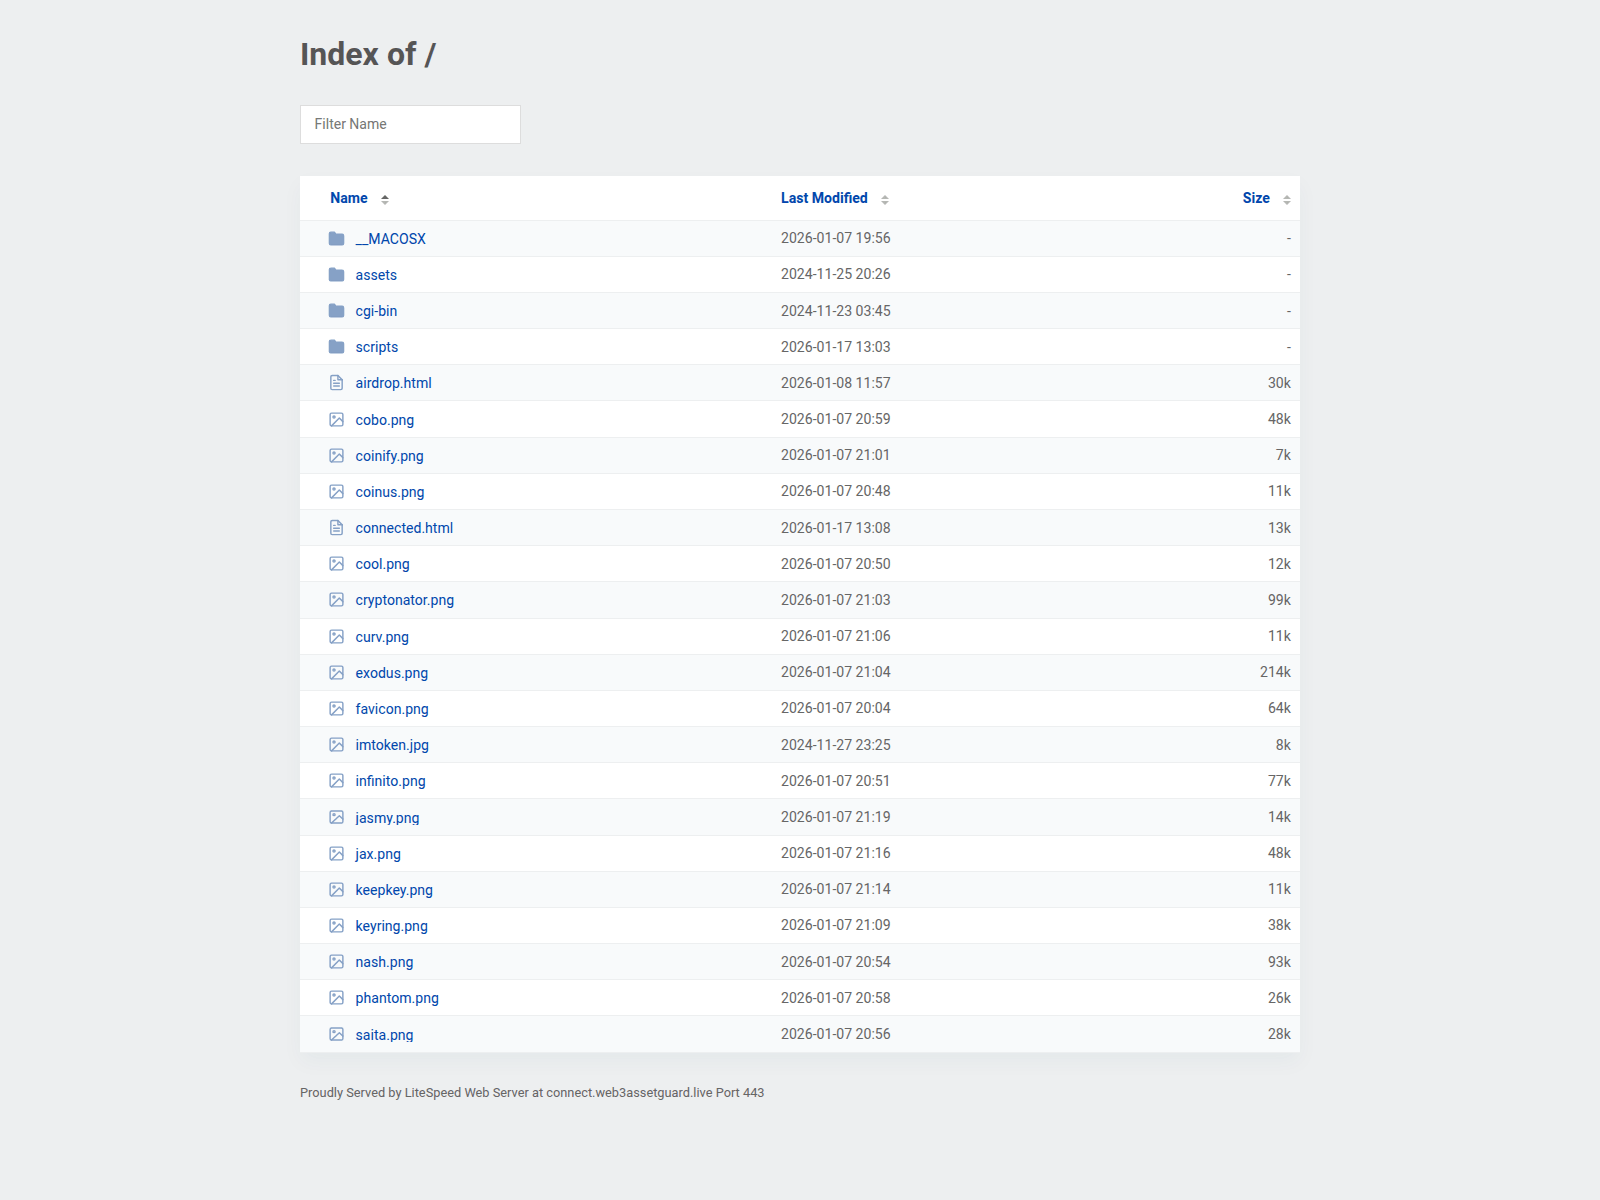Click the keepkey.png image icon
The height and width of the screenshot is (1200, 1600).
337,890
